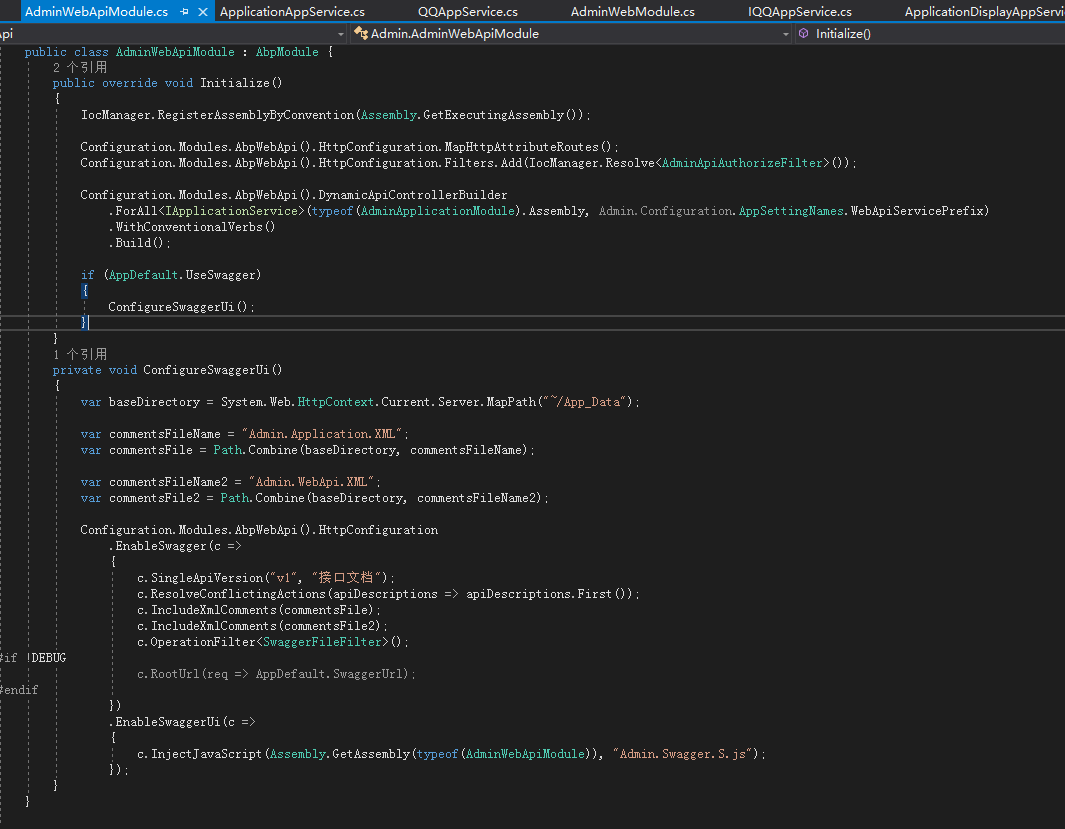
Task: Click the grayed "#if !DEBUG" directive label
Action: click(30, 657)
